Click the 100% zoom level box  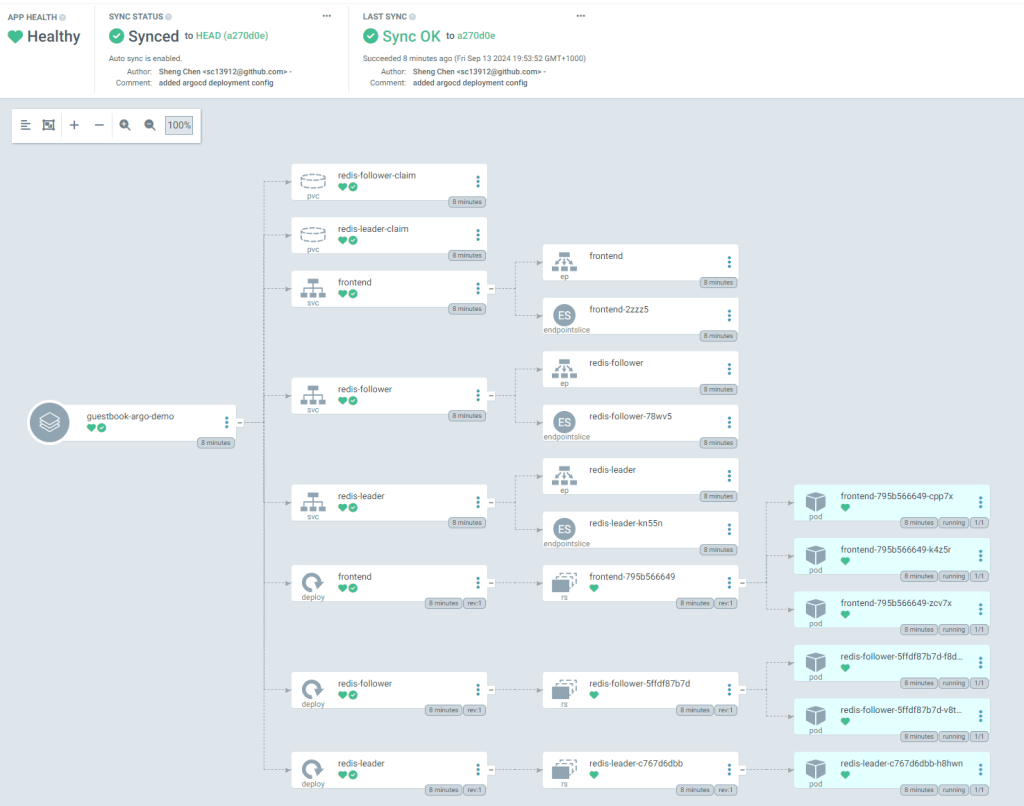[179, 126]
